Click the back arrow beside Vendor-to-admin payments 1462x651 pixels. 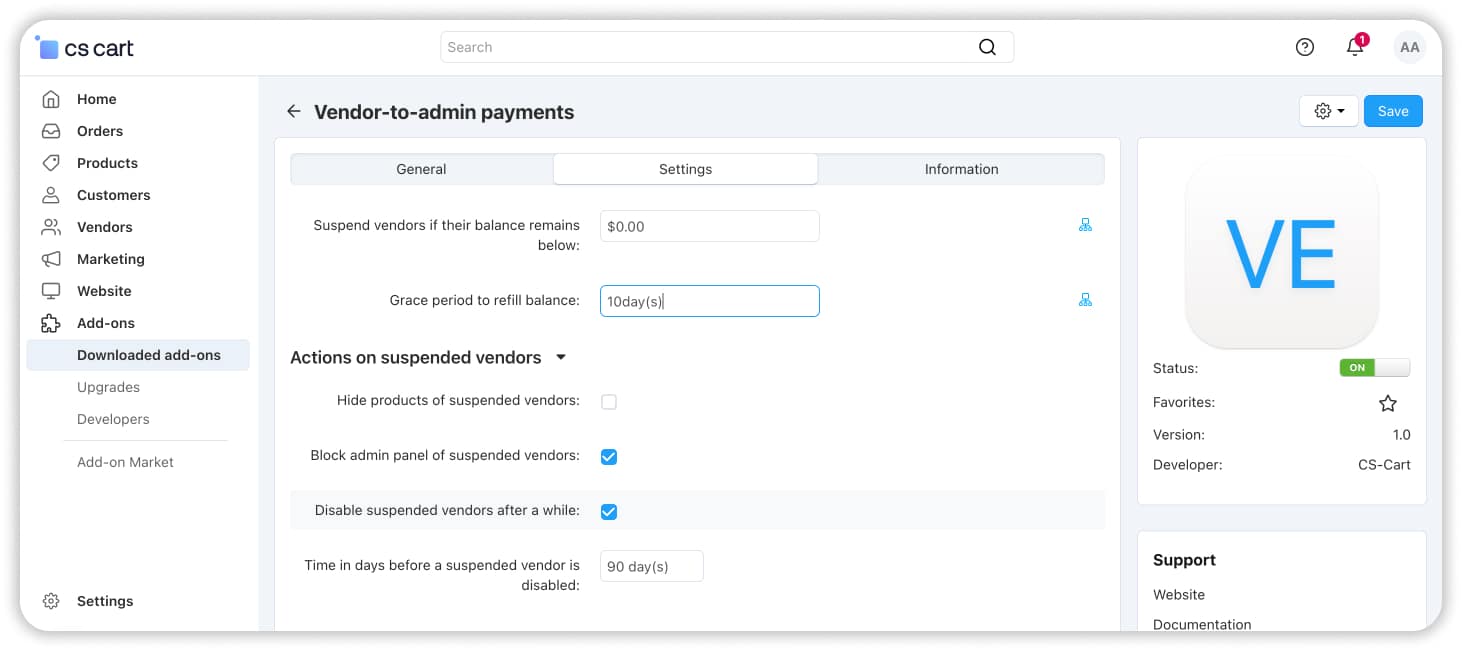click(293, 112)
